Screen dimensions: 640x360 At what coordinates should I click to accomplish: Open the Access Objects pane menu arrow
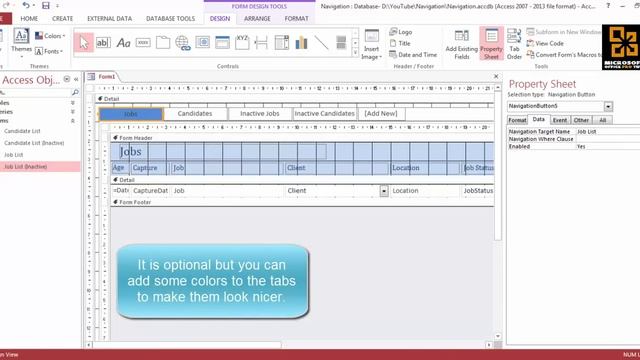pos(67,79)
